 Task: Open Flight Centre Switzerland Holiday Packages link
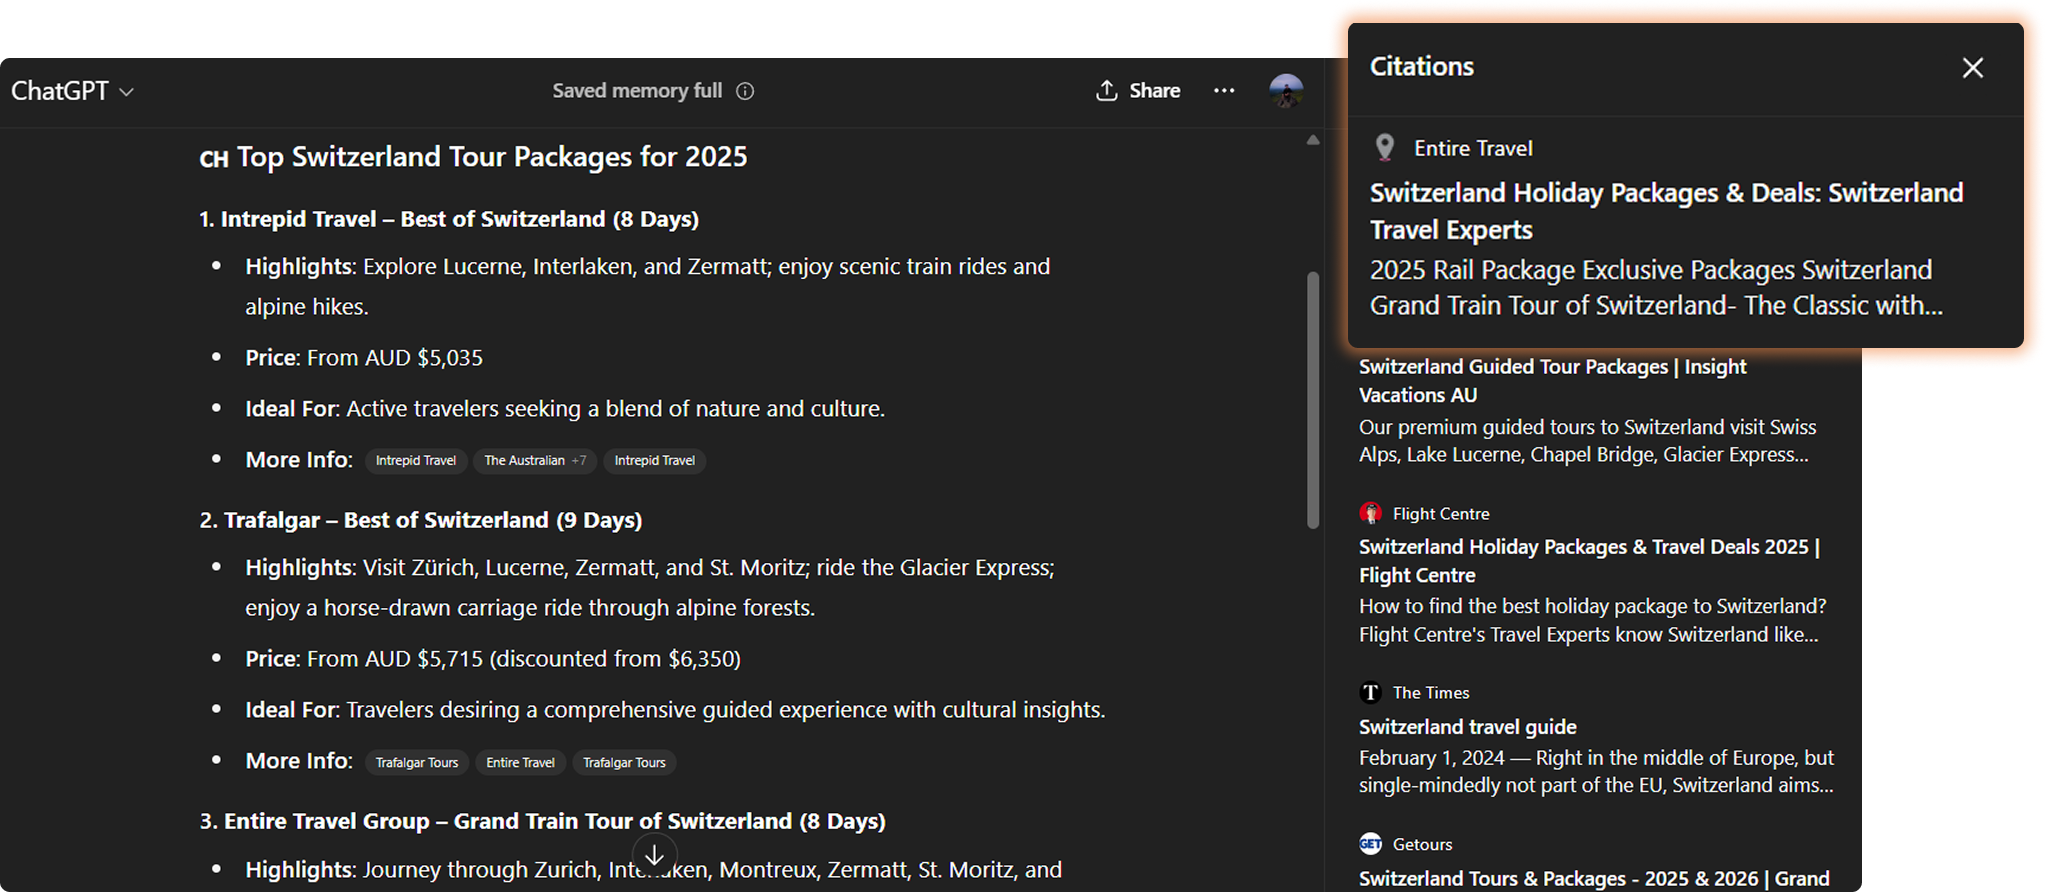point(1589,561)
